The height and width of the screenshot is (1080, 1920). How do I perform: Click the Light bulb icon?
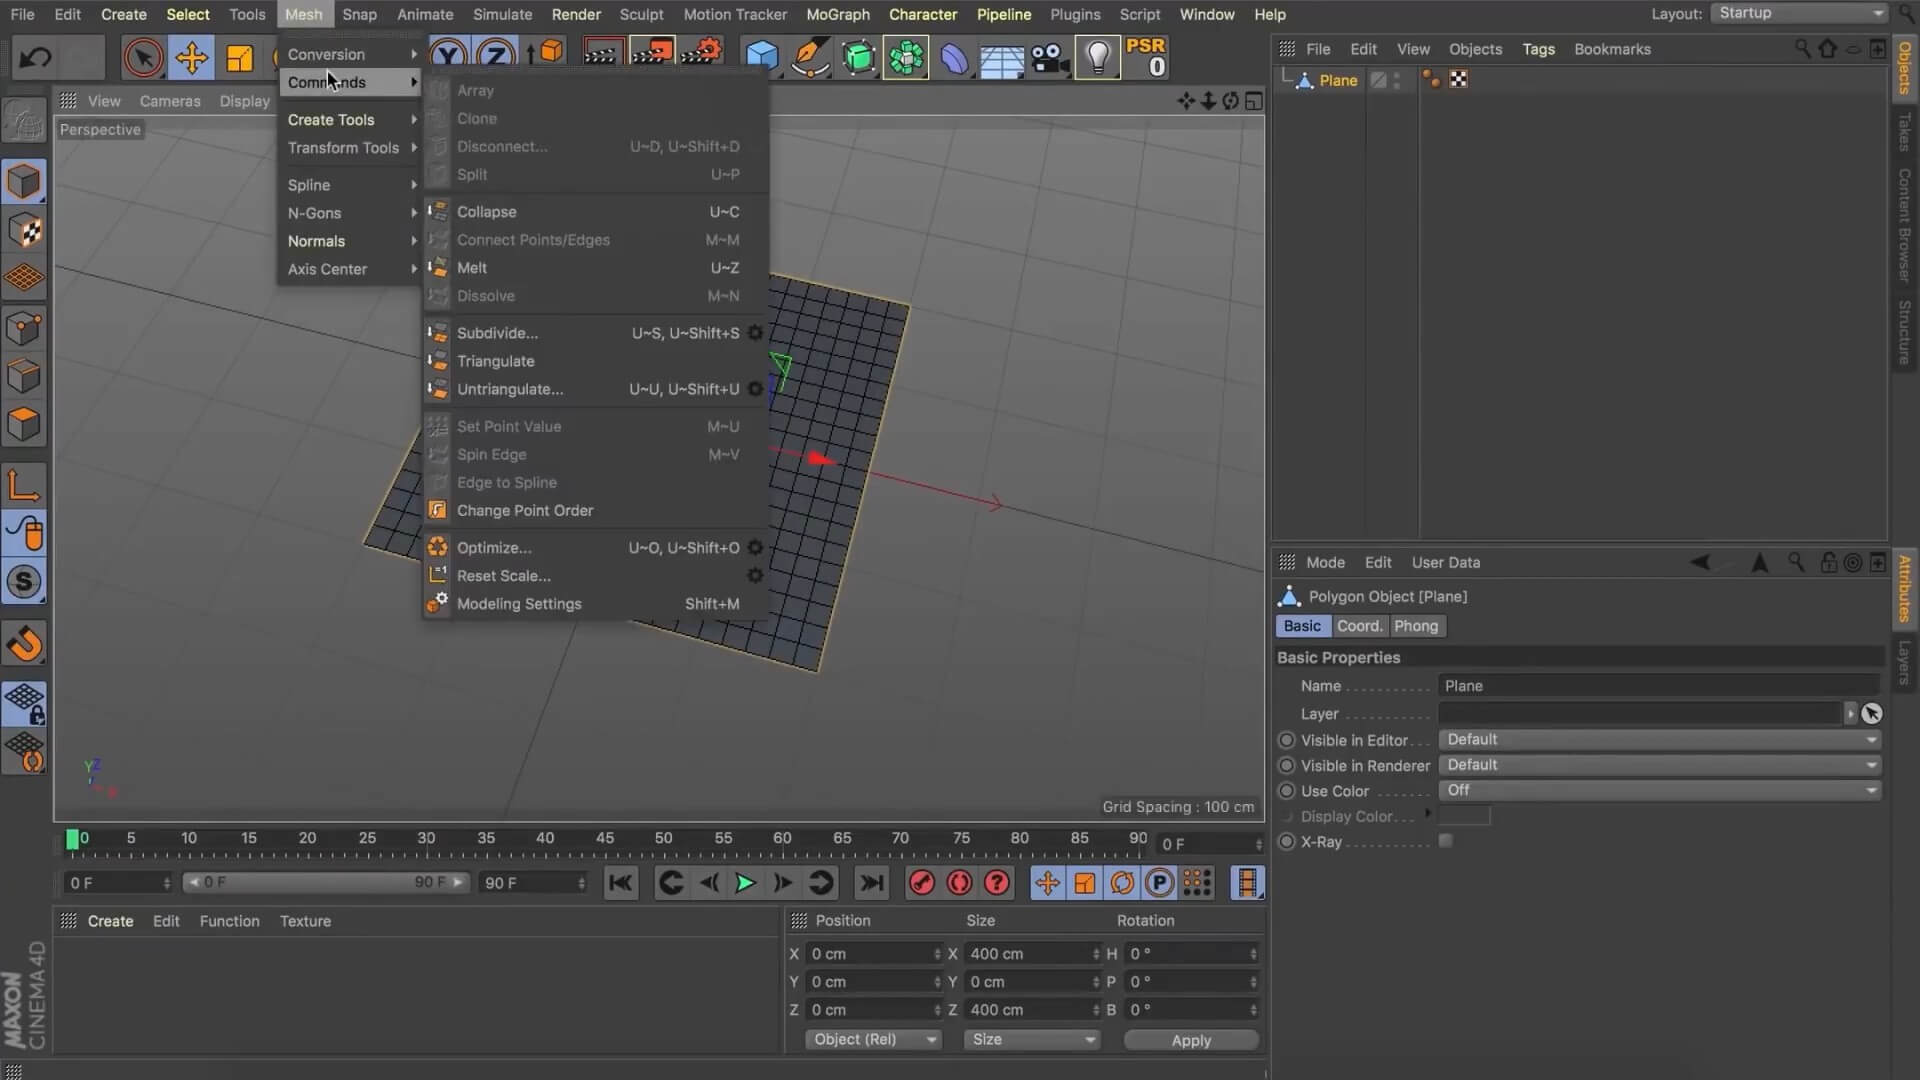[1098, 58]
